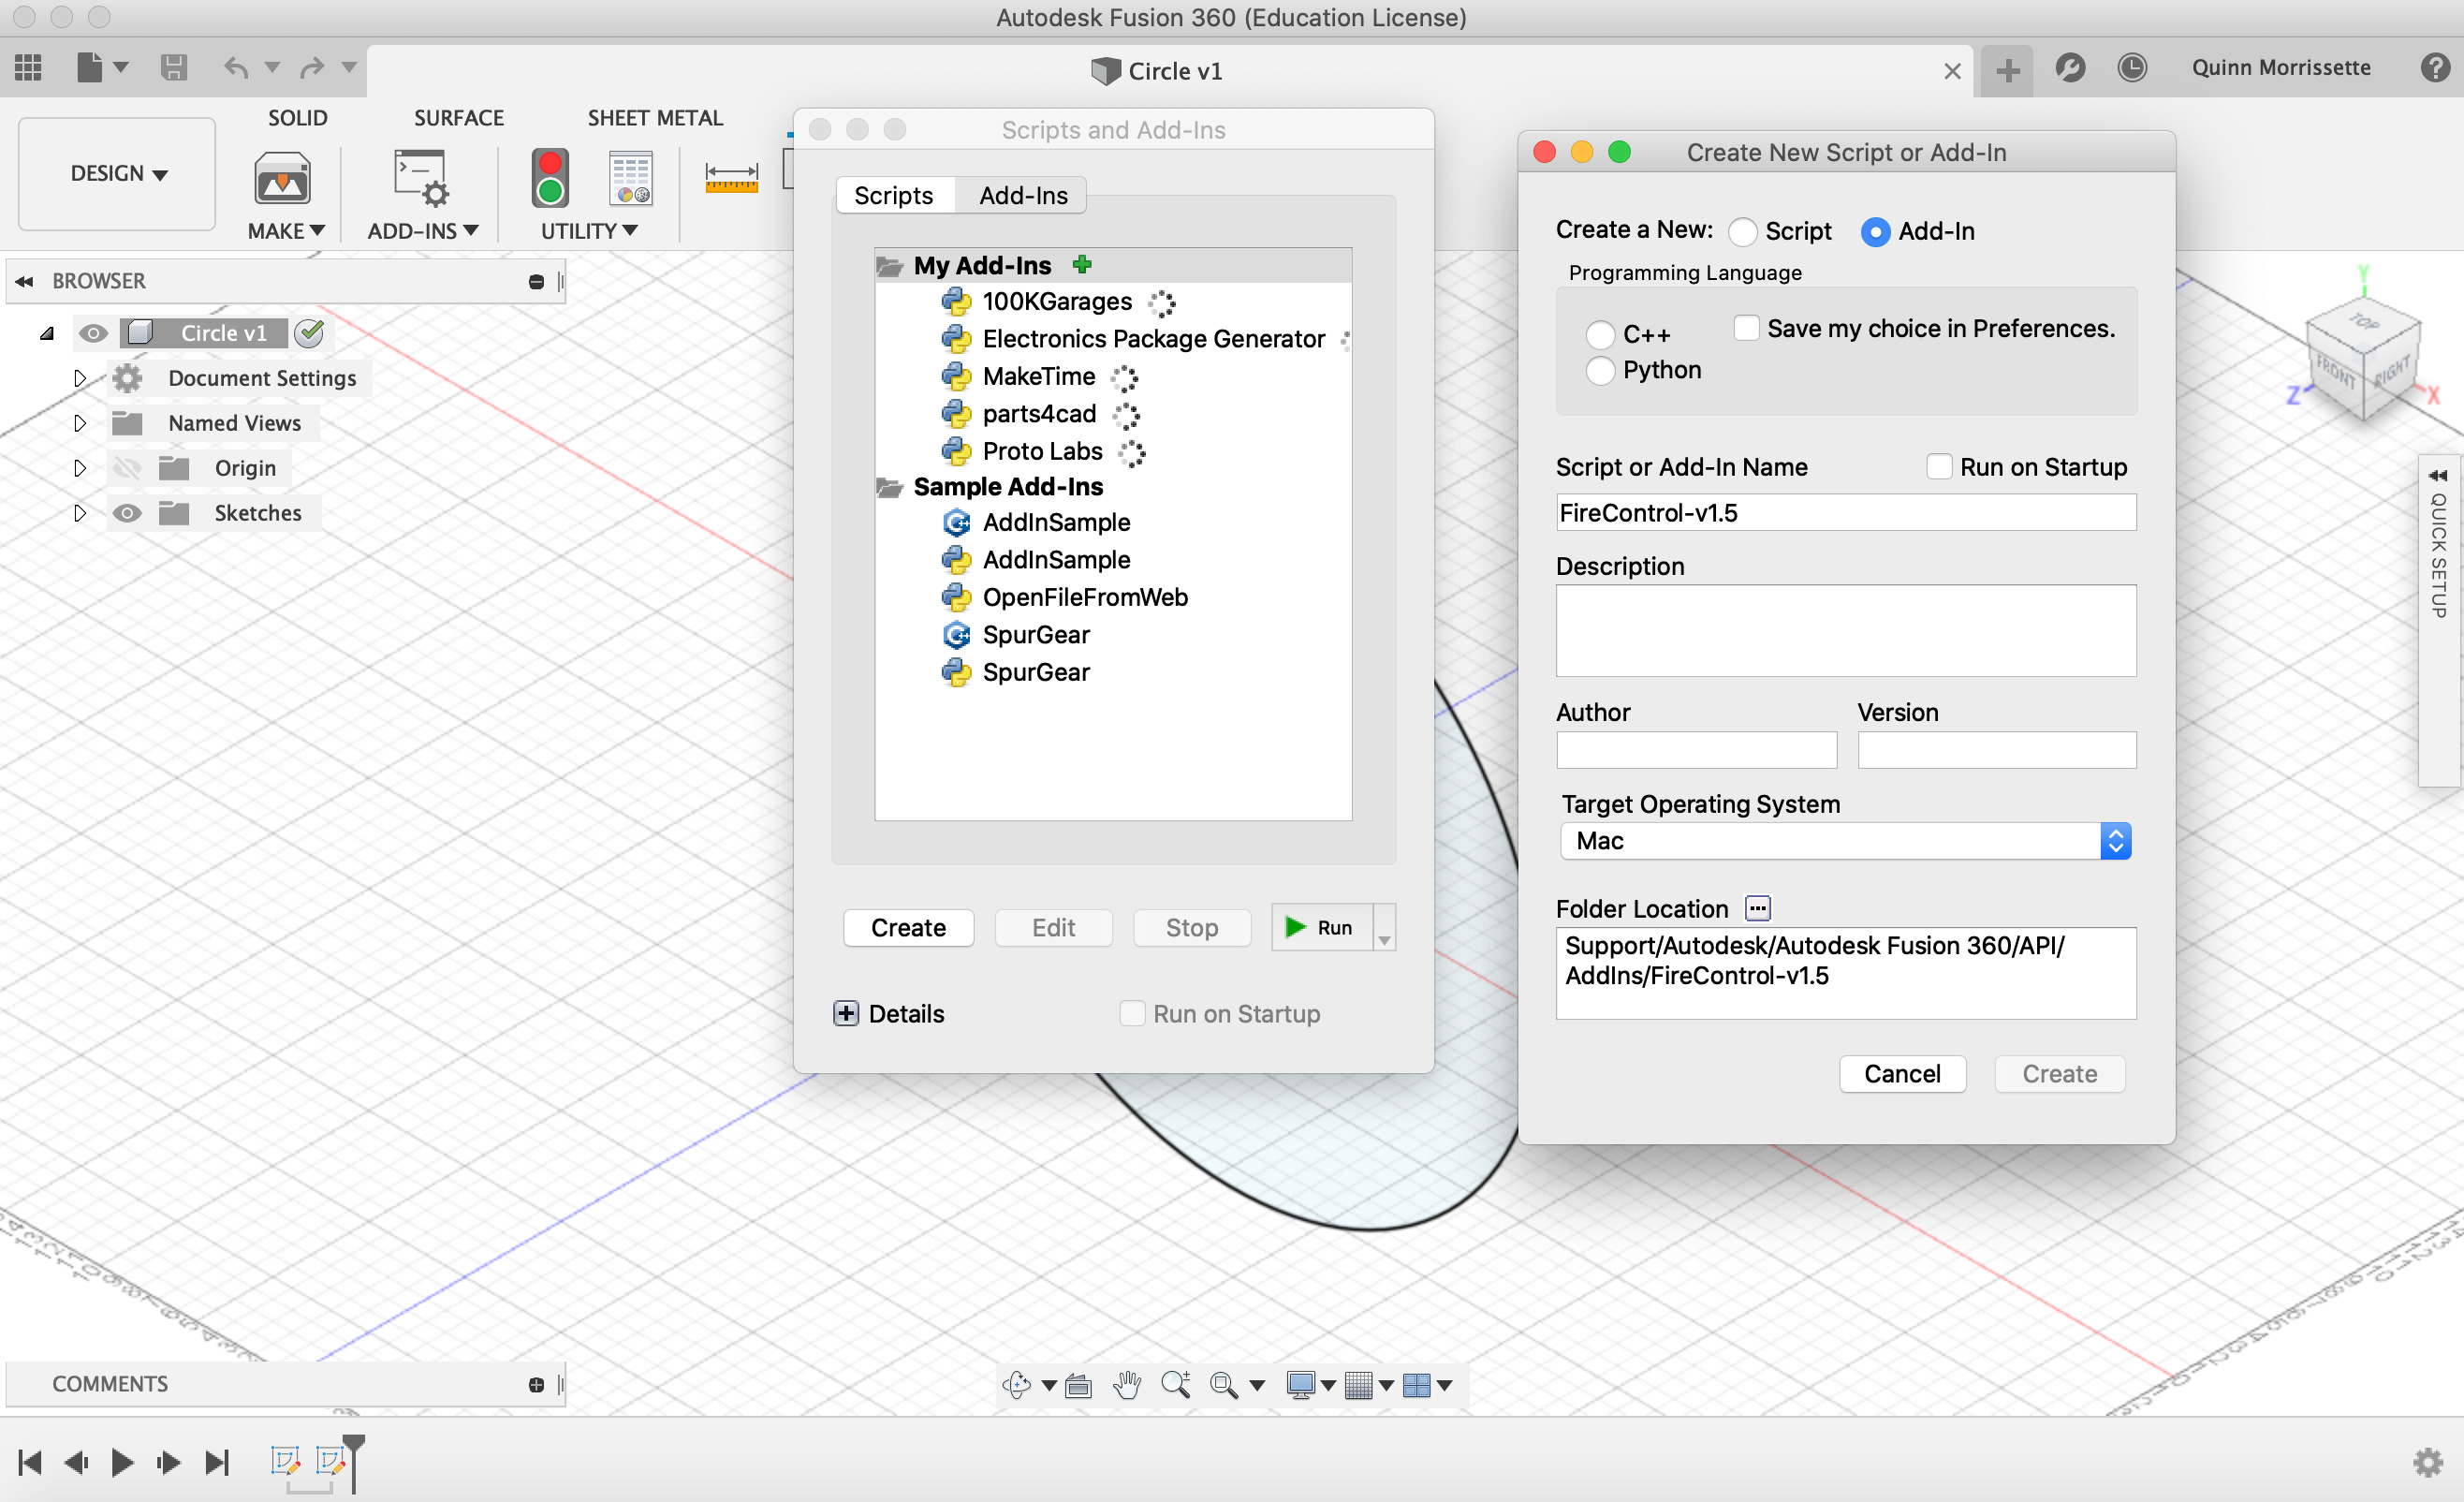Click the Make 3D print icon
The height and width of the screenshot is (1502, 2464).
coord(282,179)
